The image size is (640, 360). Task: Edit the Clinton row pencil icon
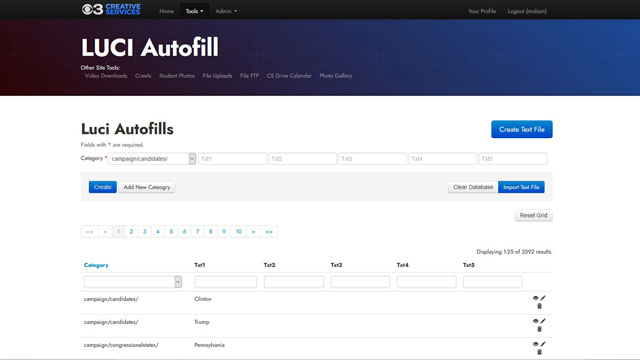click(543, 298)
